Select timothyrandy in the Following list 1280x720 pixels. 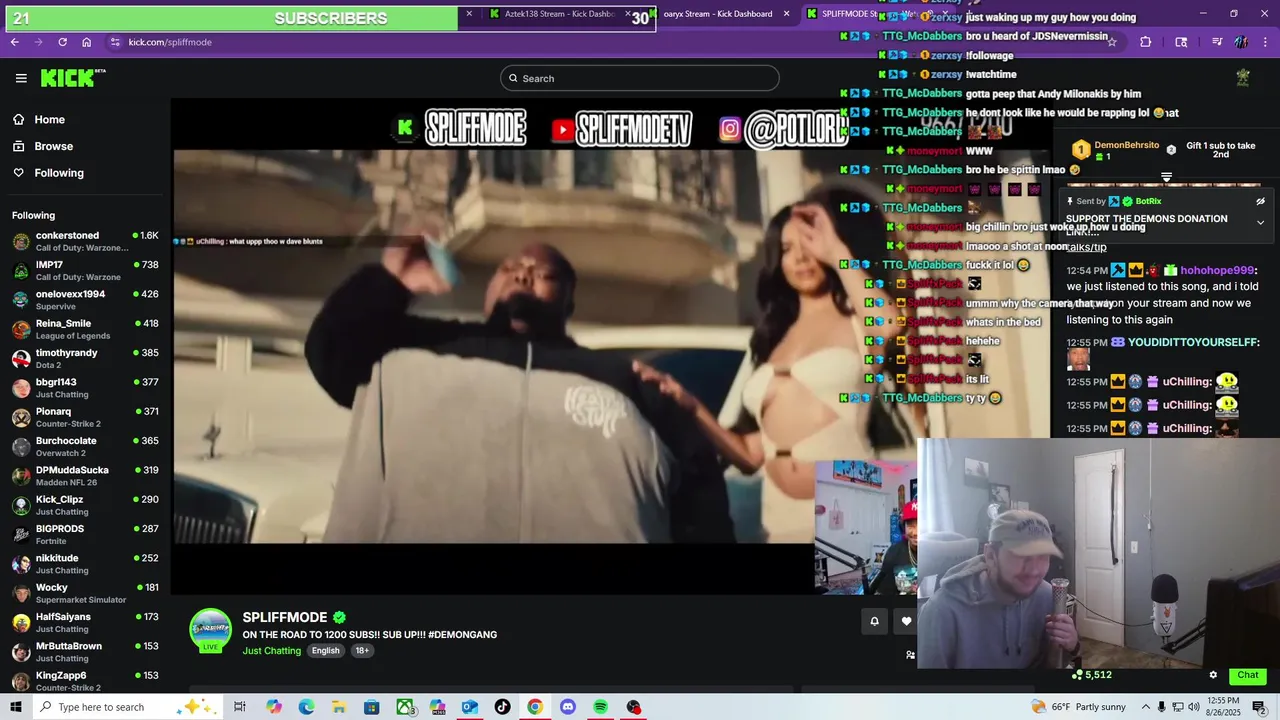coord(85,358)
